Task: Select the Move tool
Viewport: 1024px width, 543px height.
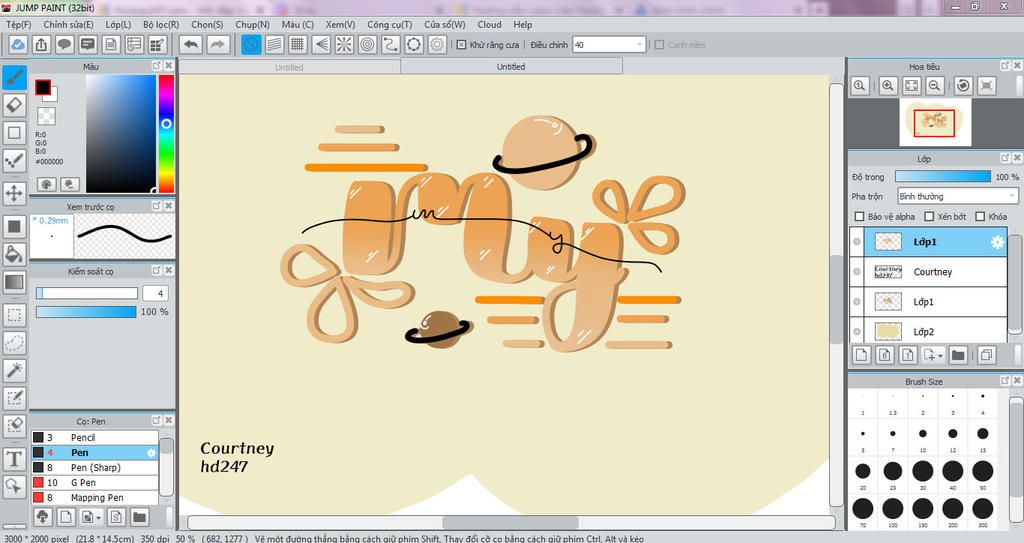Action: (14, 193)
